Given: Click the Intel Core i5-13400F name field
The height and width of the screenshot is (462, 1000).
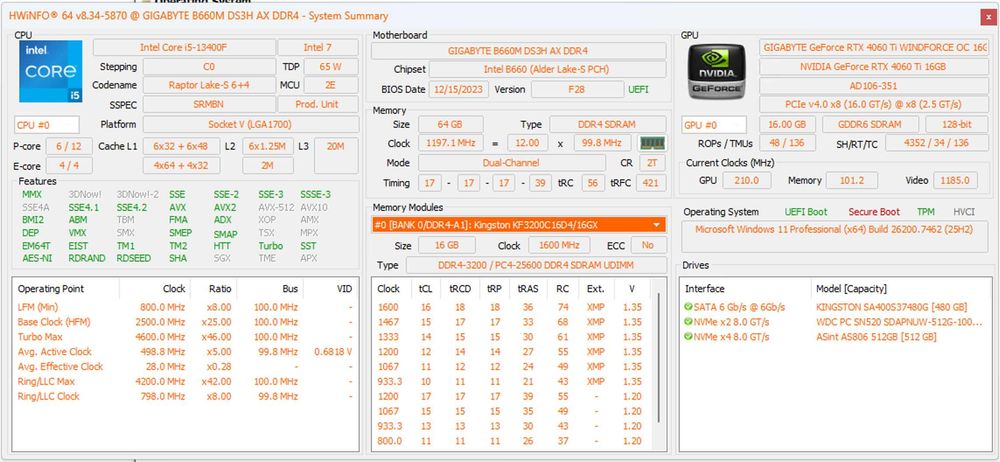Looking at the screenshot, I should pos(184,47).
